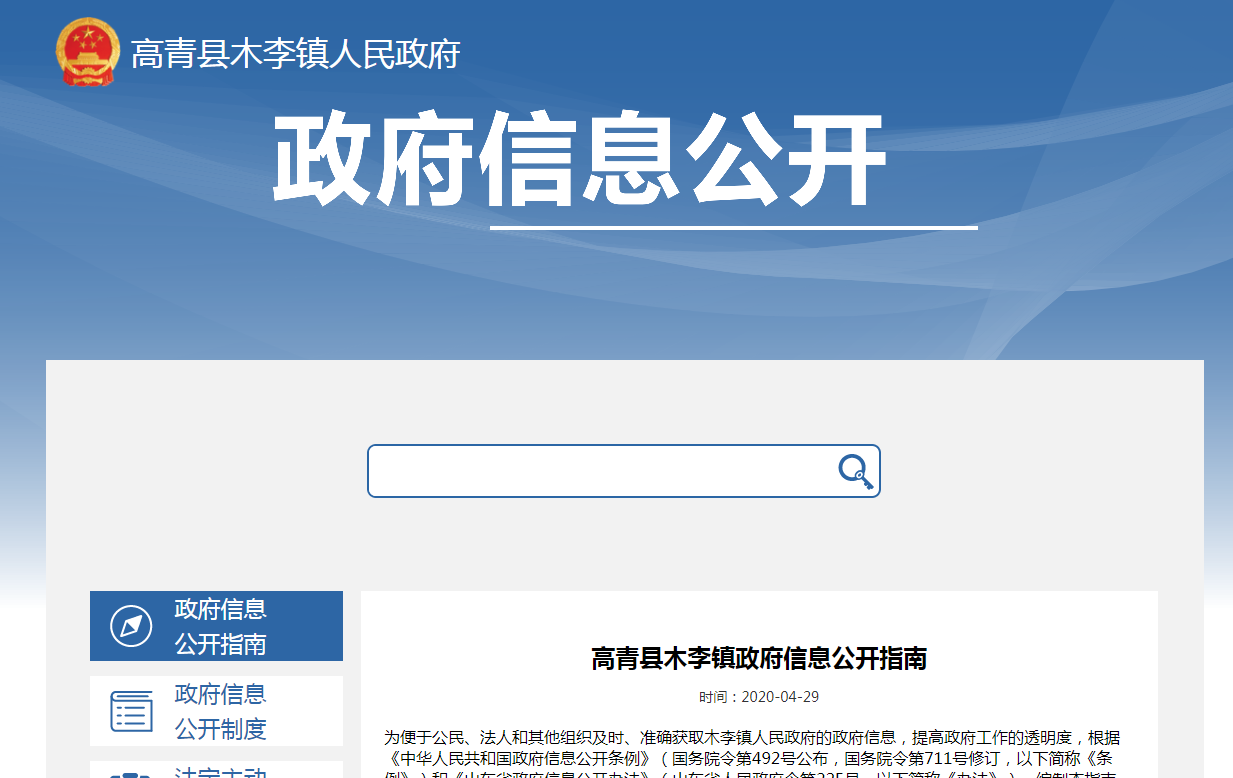Click the magnifier search icon
The width and height of the screenshot is (1233, 778).
pos(855,471)
